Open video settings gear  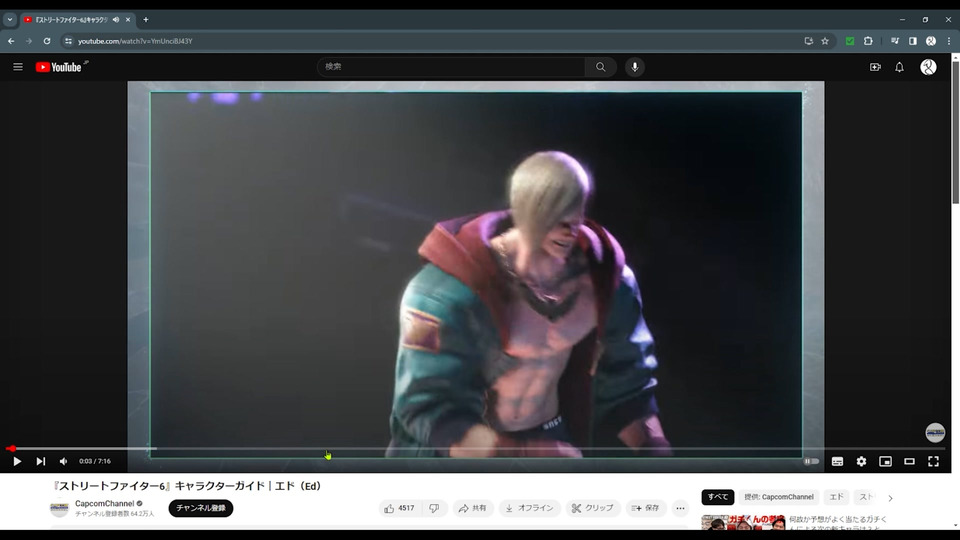click(x=861, y=461)
